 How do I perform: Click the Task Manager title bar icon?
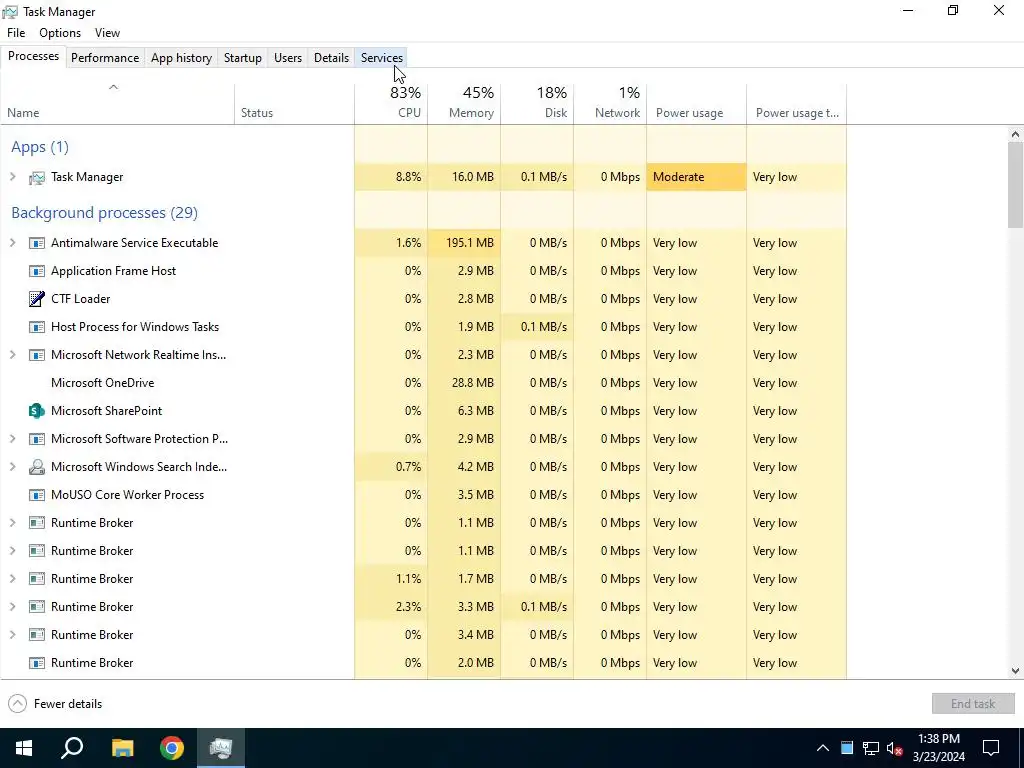tap(10, 12)
